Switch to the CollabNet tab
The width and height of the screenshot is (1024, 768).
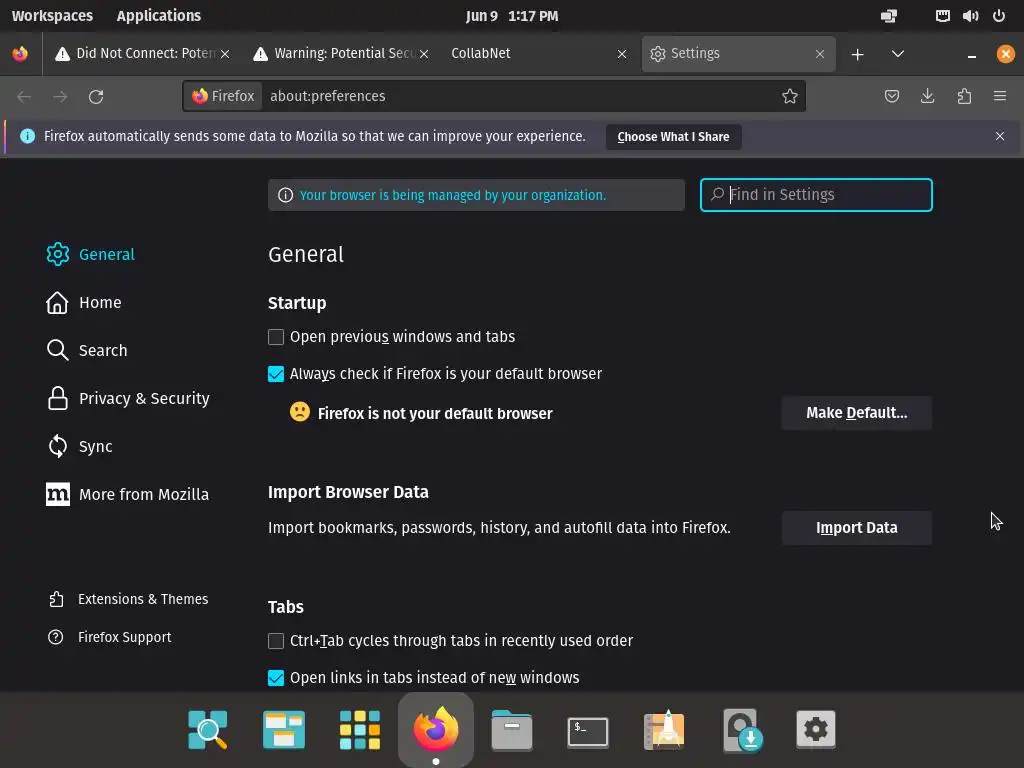(530, 54)
